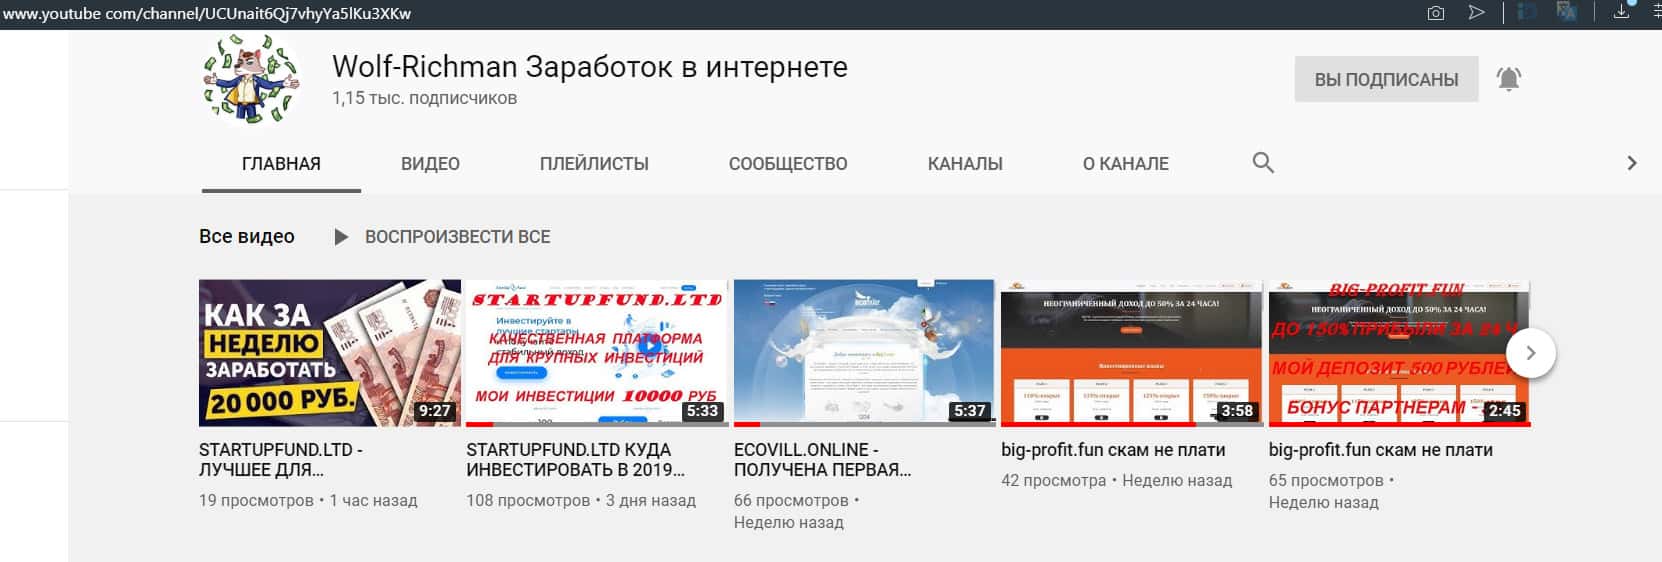This screenshot has width=1662, height=562.
Task: Click '108 просмотров • 3 дня назад' text
Action: click(581, 500)
